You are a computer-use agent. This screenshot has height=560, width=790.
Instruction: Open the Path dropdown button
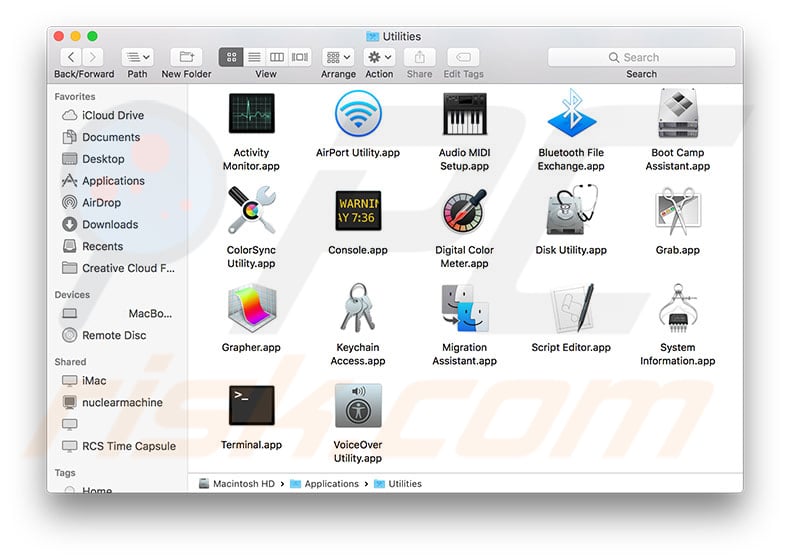pos(138,57)
